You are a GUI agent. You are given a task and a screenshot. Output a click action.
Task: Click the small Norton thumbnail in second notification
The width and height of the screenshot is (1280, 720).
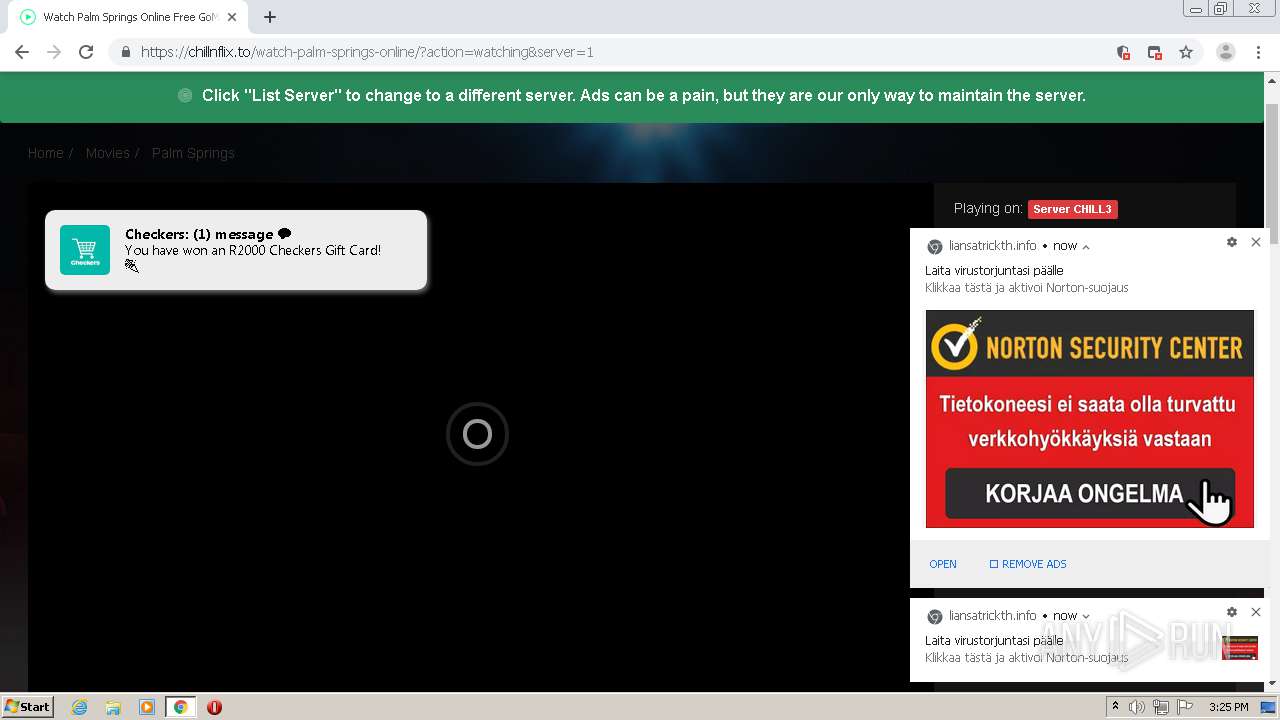(x=1239, y=647)
